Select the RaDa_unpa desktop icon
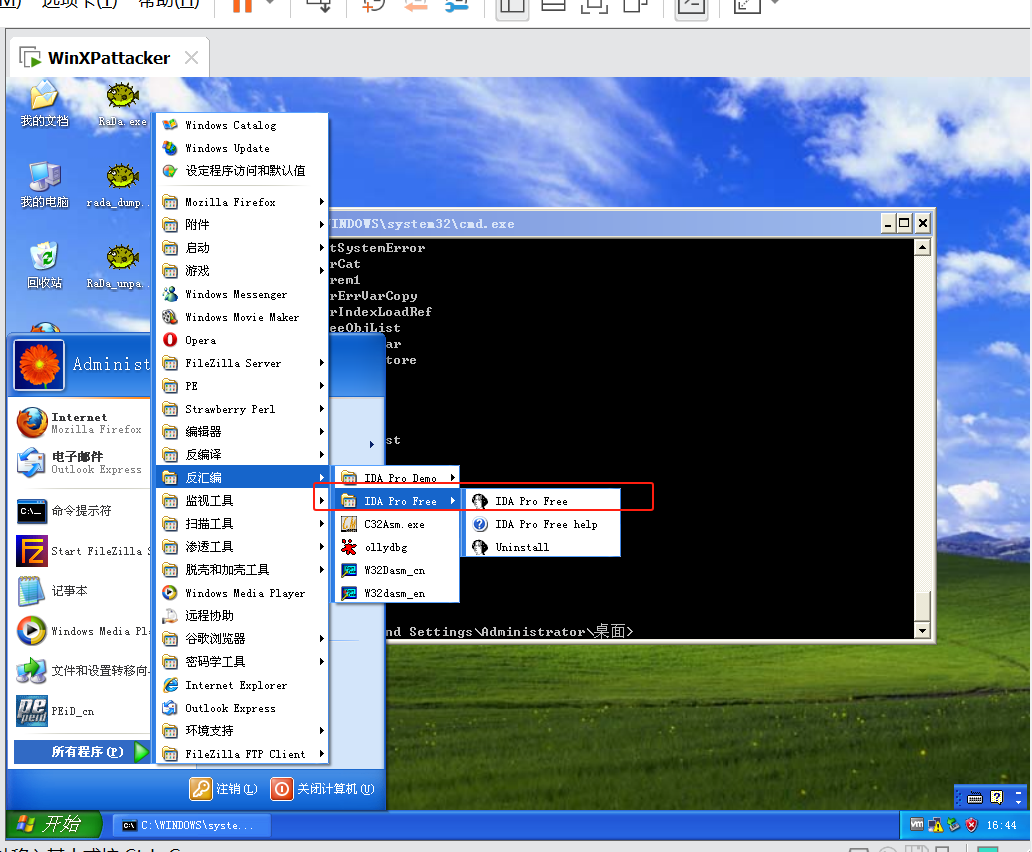 (122, 266)
